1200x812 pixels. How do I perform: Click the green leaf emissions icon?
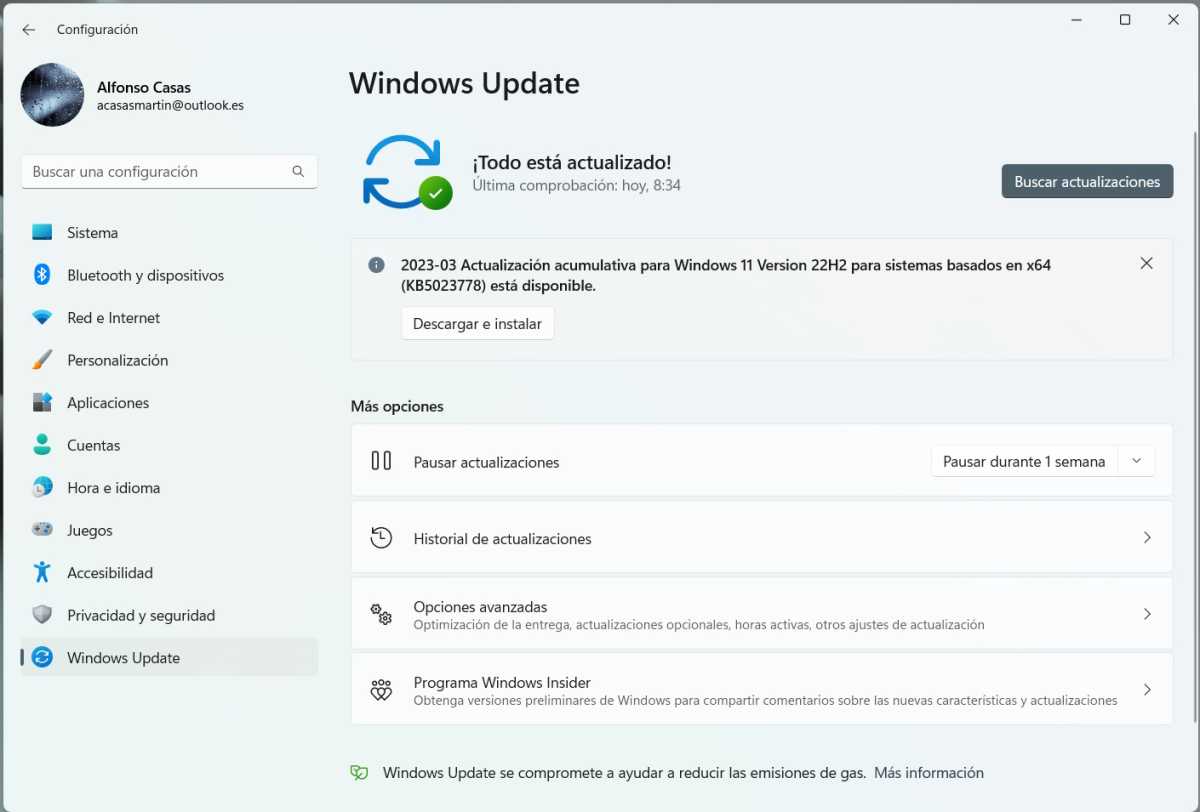[x=360, y=773]
